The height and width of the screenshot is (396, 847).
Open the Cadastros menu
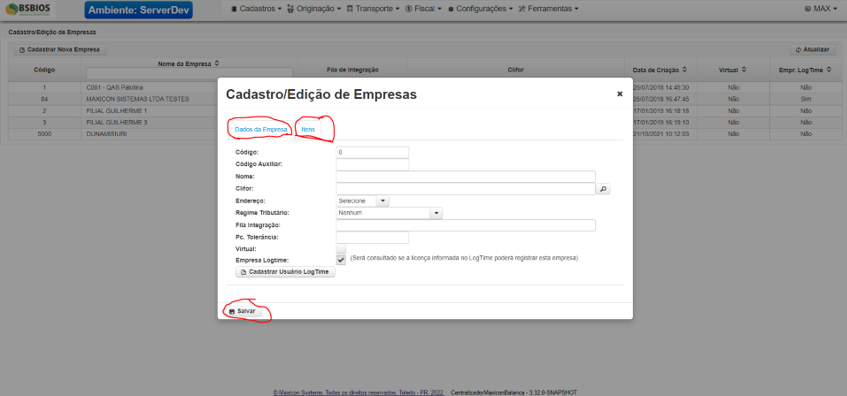(x=257, y=9)
